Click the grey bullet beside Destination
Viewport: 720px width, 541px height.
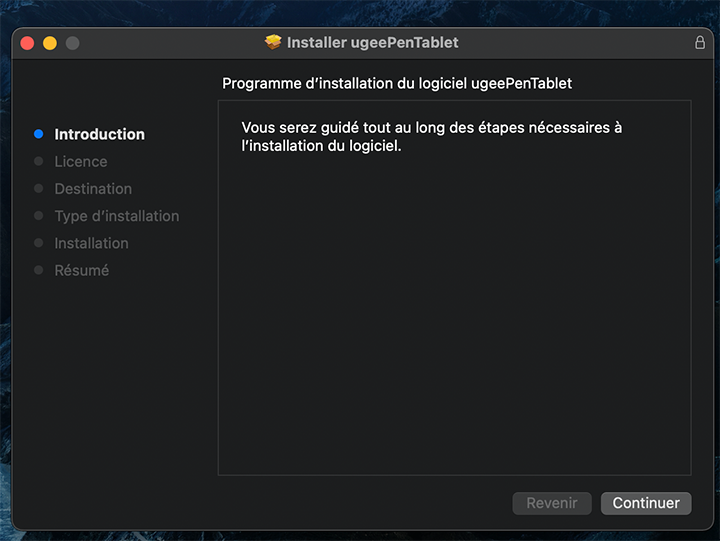(39, 188)
